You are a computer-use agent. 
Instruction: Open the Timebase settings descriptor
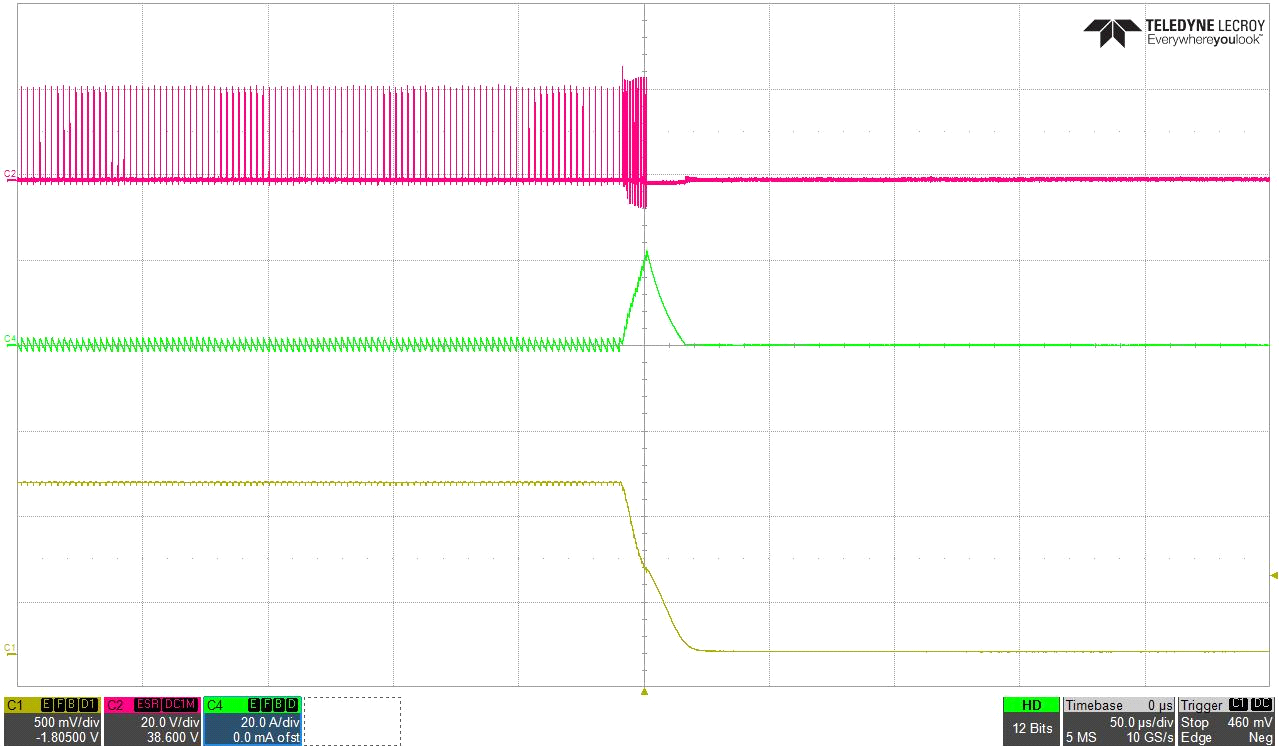1118,721
